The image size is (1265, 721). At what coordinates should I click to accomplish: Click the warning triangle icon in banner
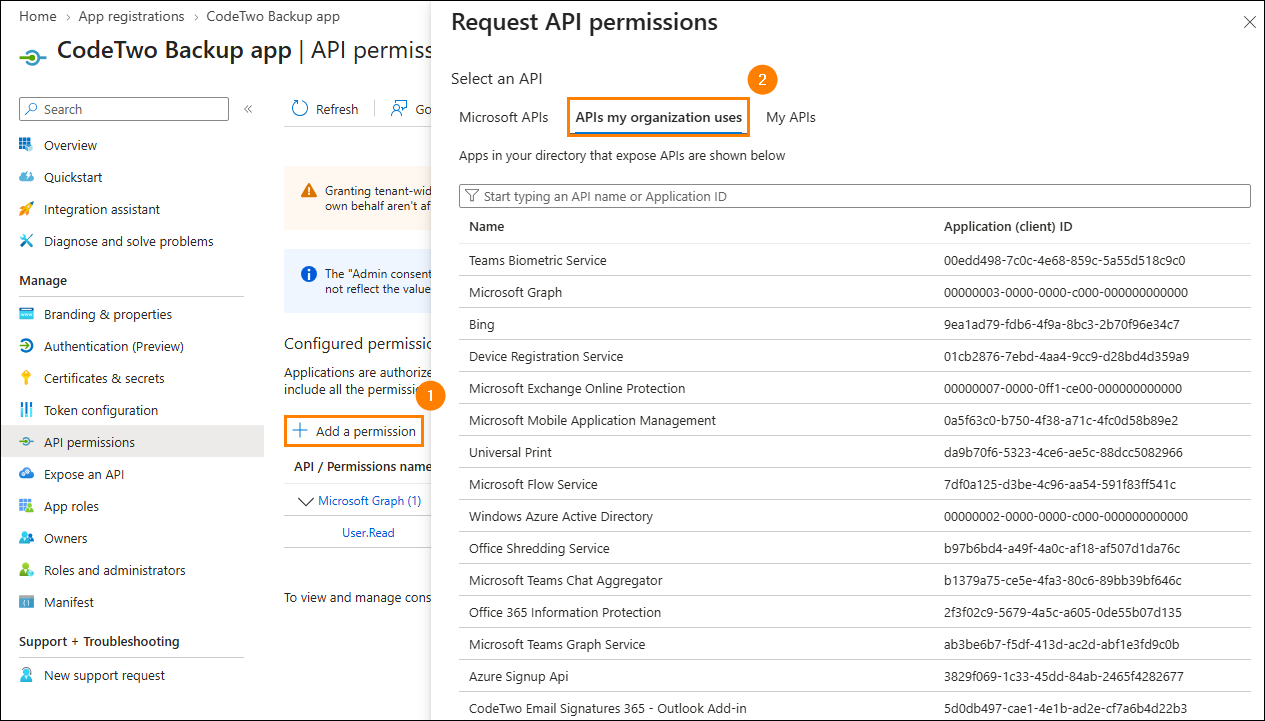[309, 190]
